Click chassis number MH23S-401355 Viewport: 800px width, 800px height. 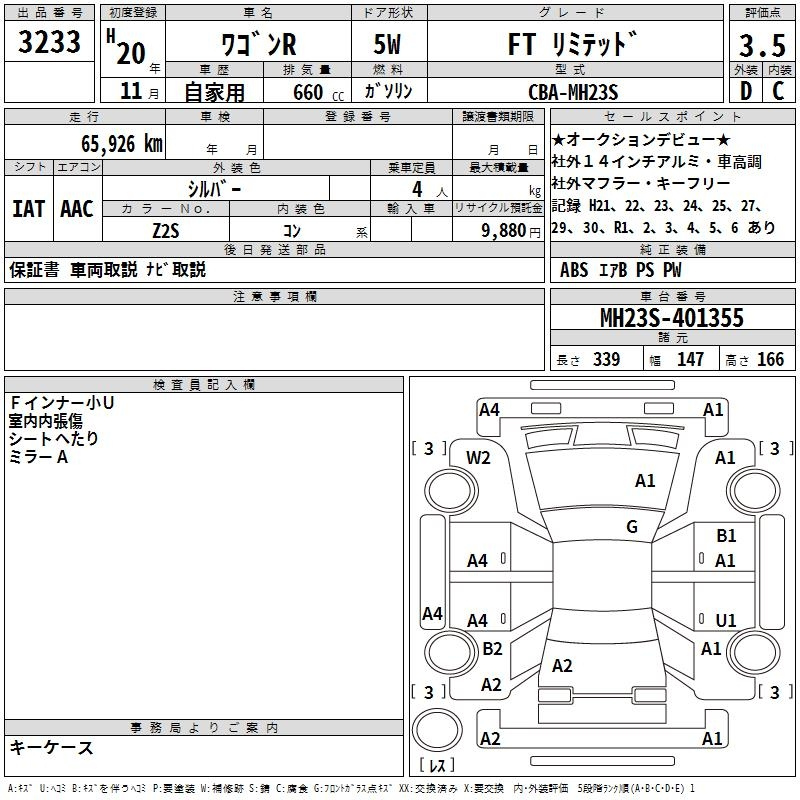pyautogui.click(x=671, y=318)
